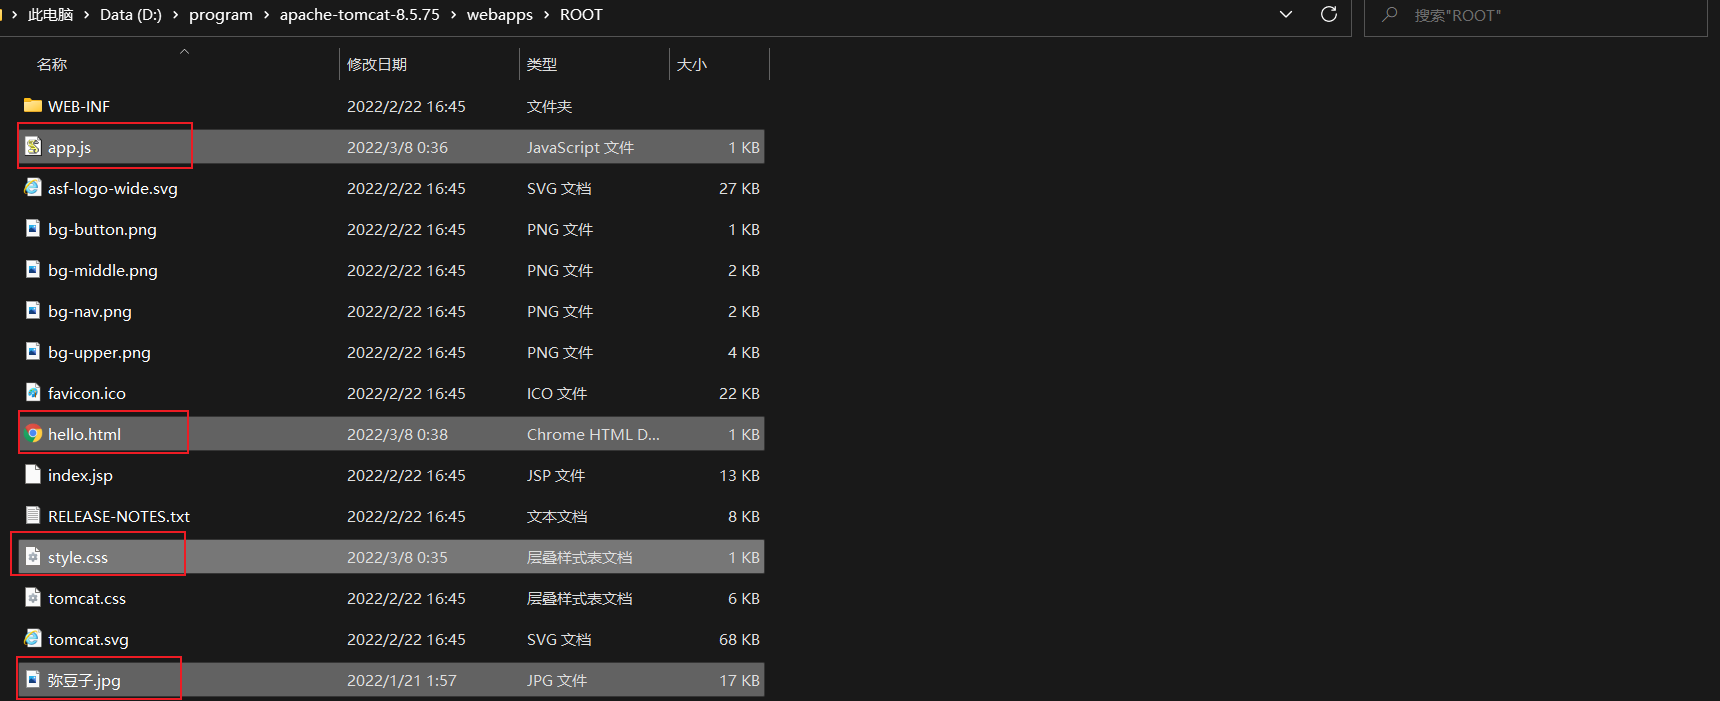Expand the chevron after program breadcrumb

coord(266,15)
